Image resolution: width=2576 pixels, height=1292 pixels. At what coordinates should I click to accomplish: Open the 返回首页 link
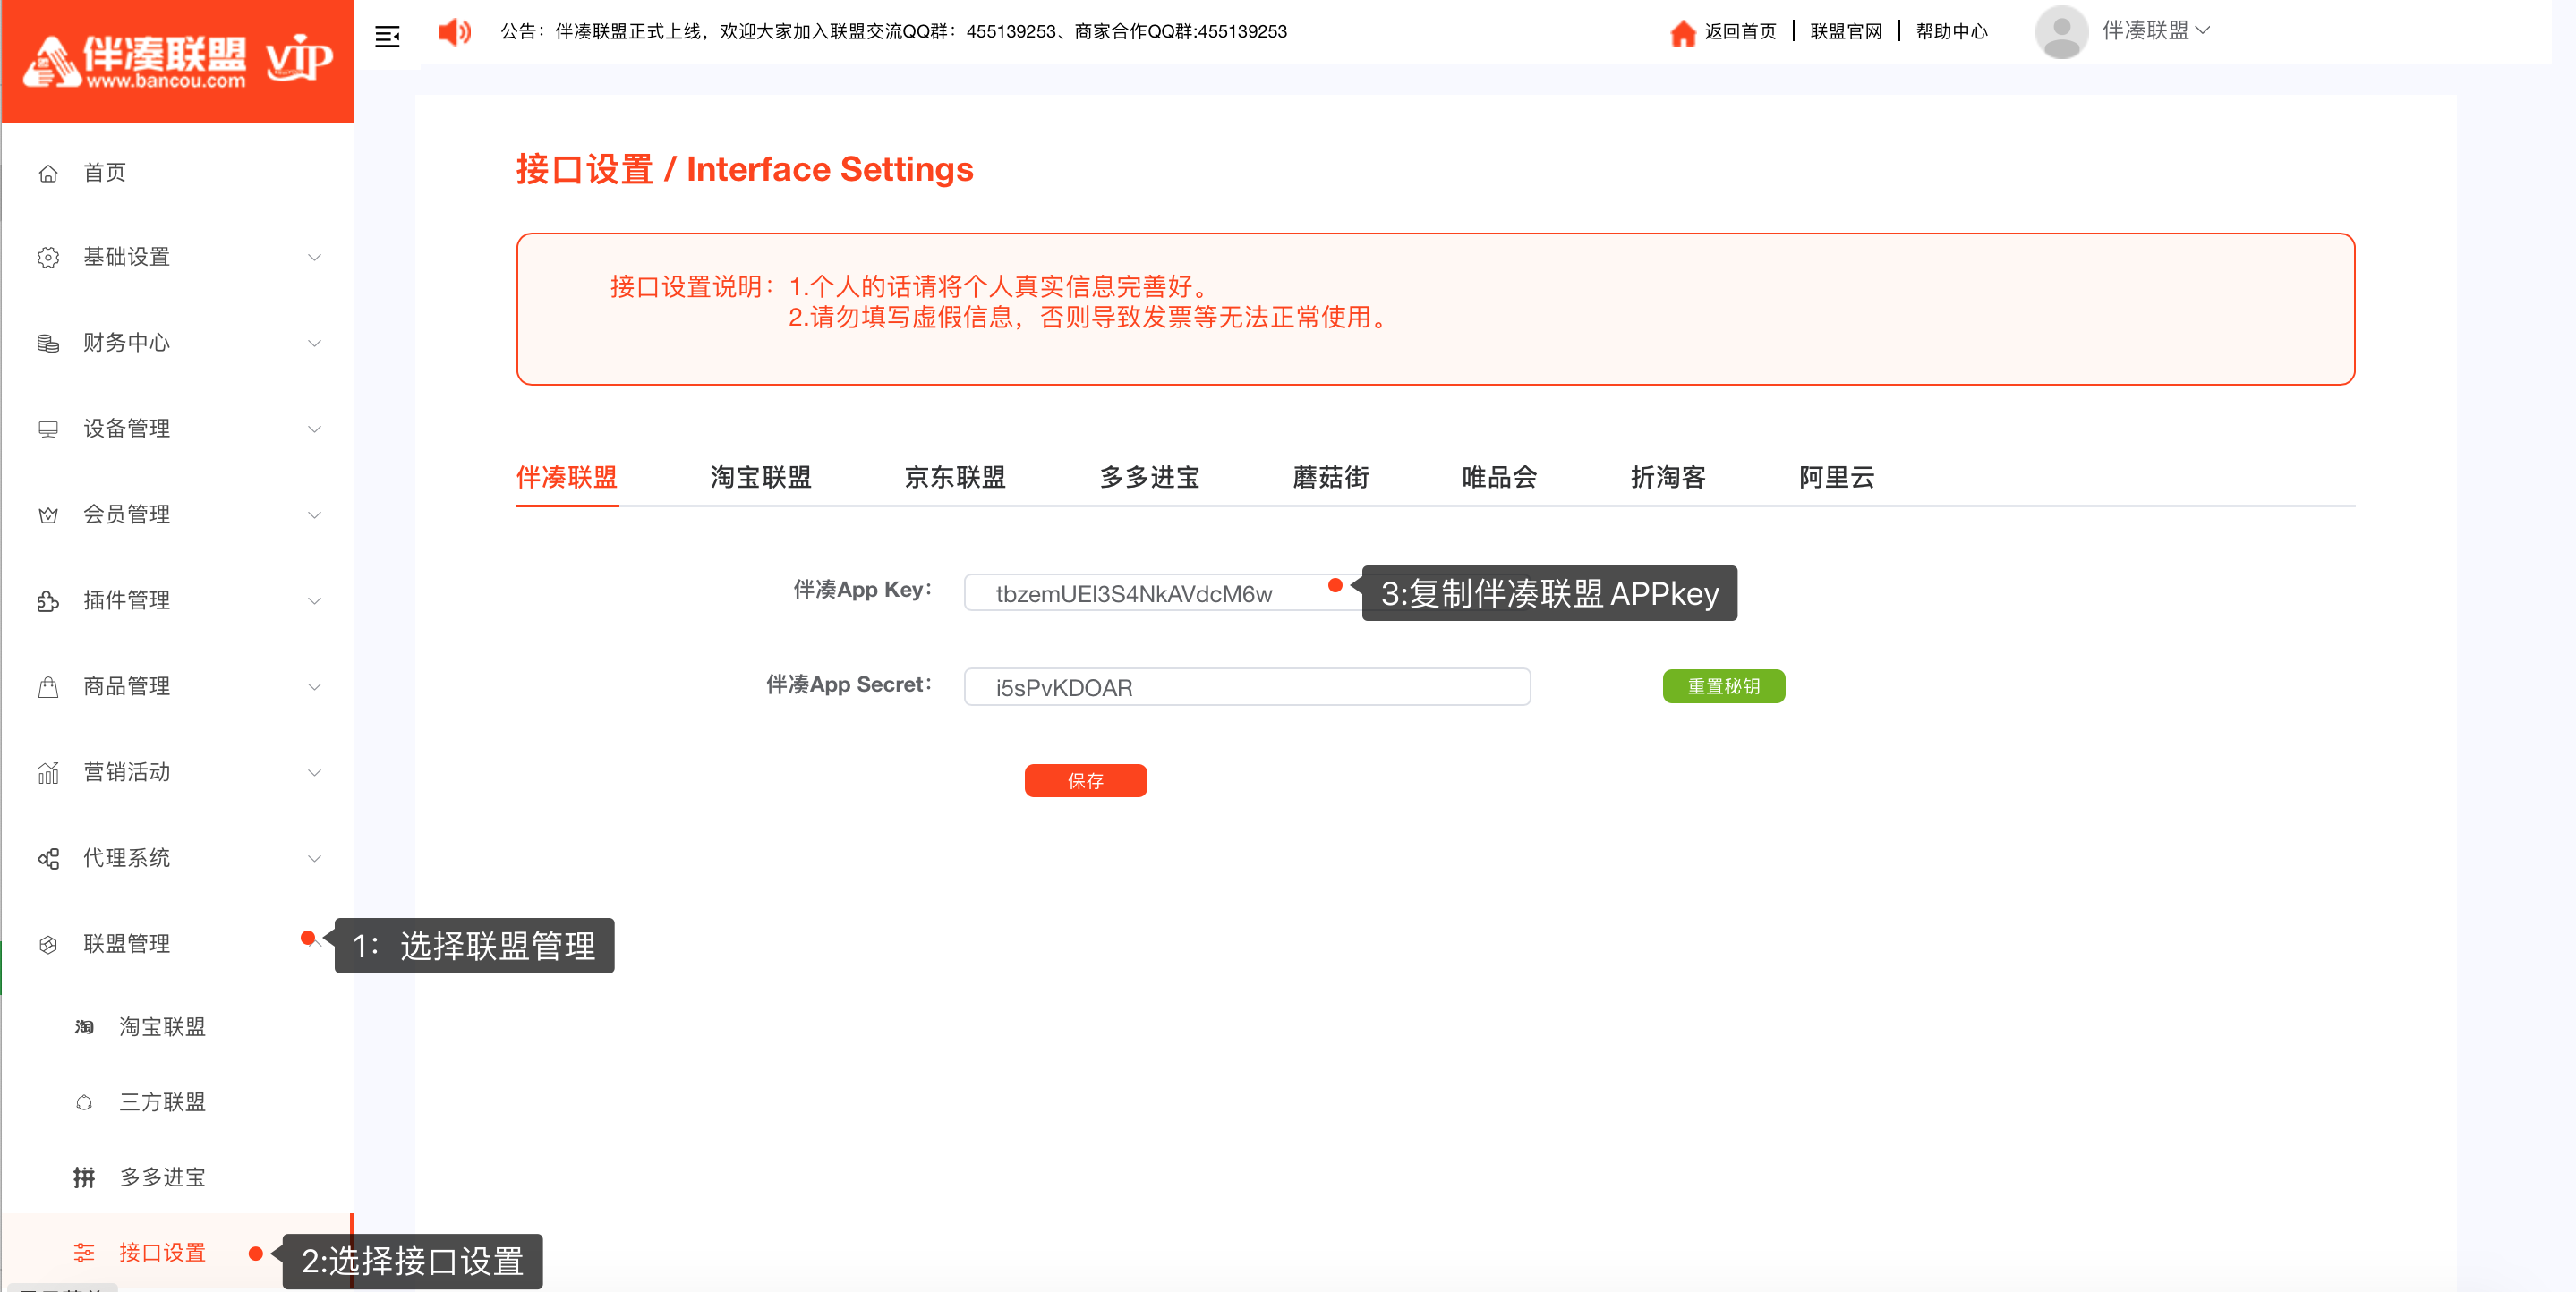coord(1740,32)
